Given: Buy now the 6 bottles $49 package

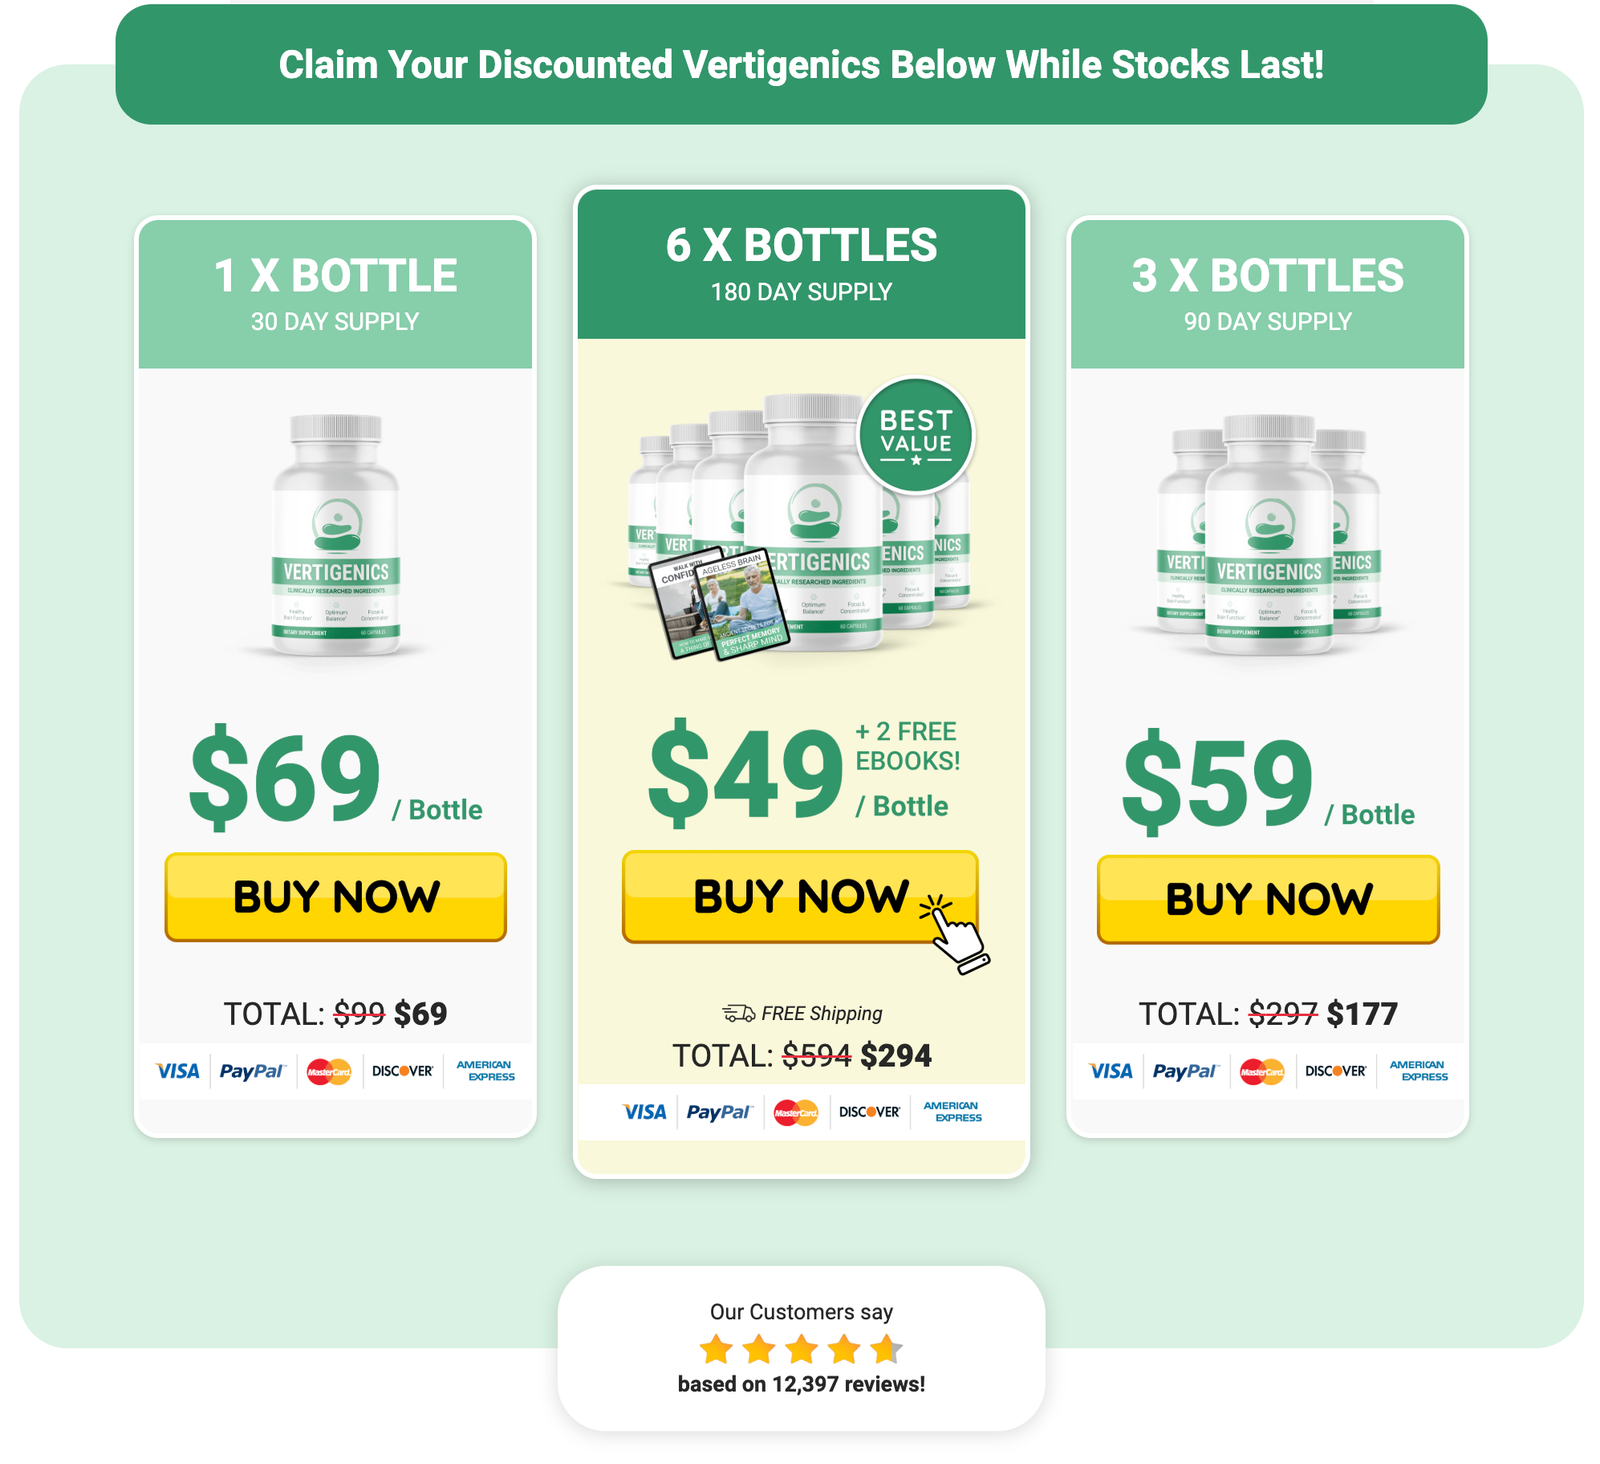Looking at the screenshot, I should pos(800,896).
